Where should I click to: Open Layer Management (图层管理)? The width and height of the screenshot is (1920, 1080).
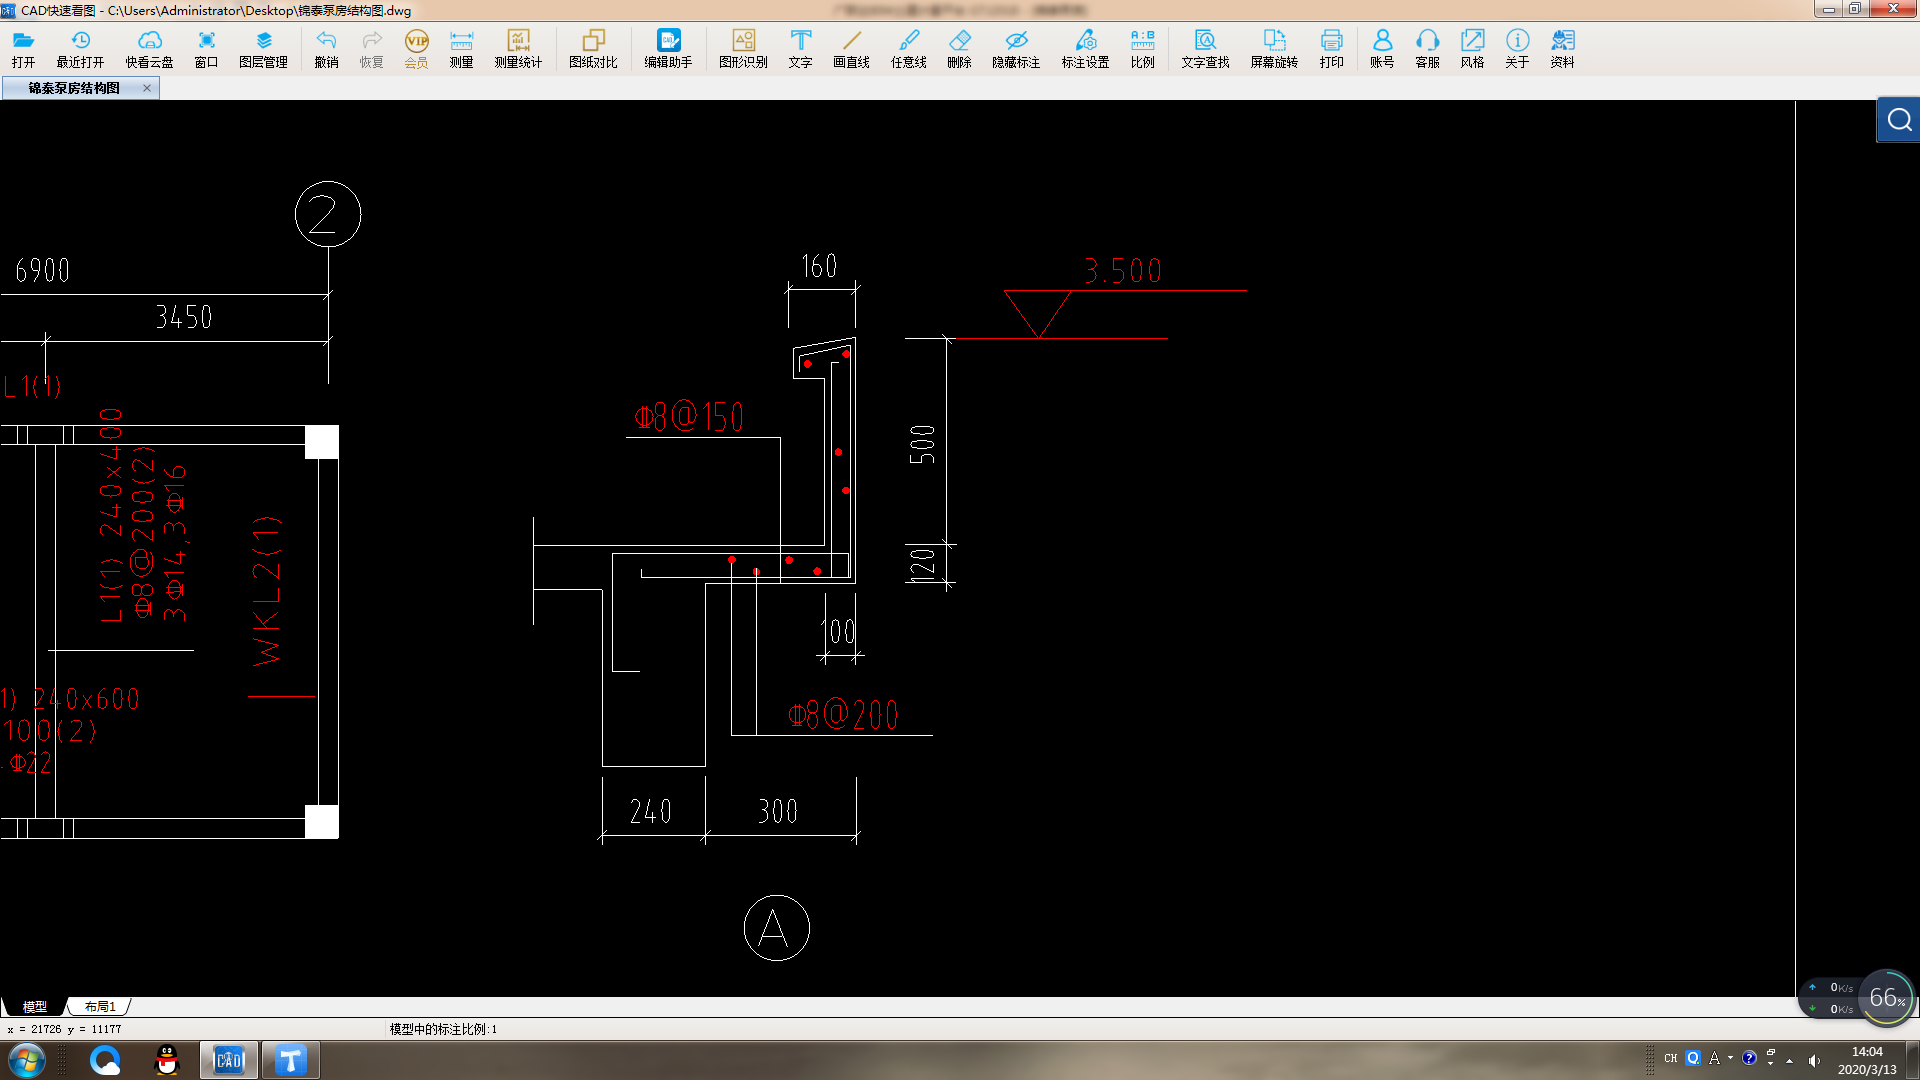(263, 48)
